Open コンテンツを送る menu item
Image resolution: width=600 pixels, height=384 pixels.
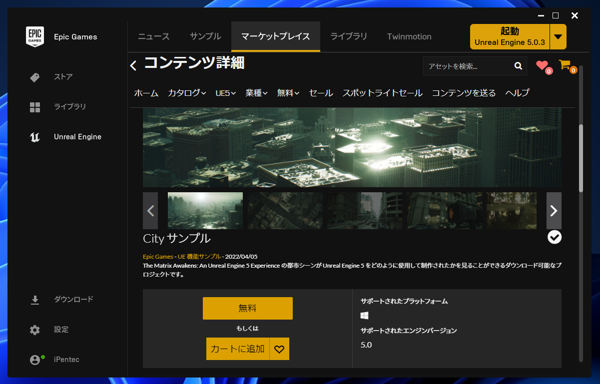(464, 93)
